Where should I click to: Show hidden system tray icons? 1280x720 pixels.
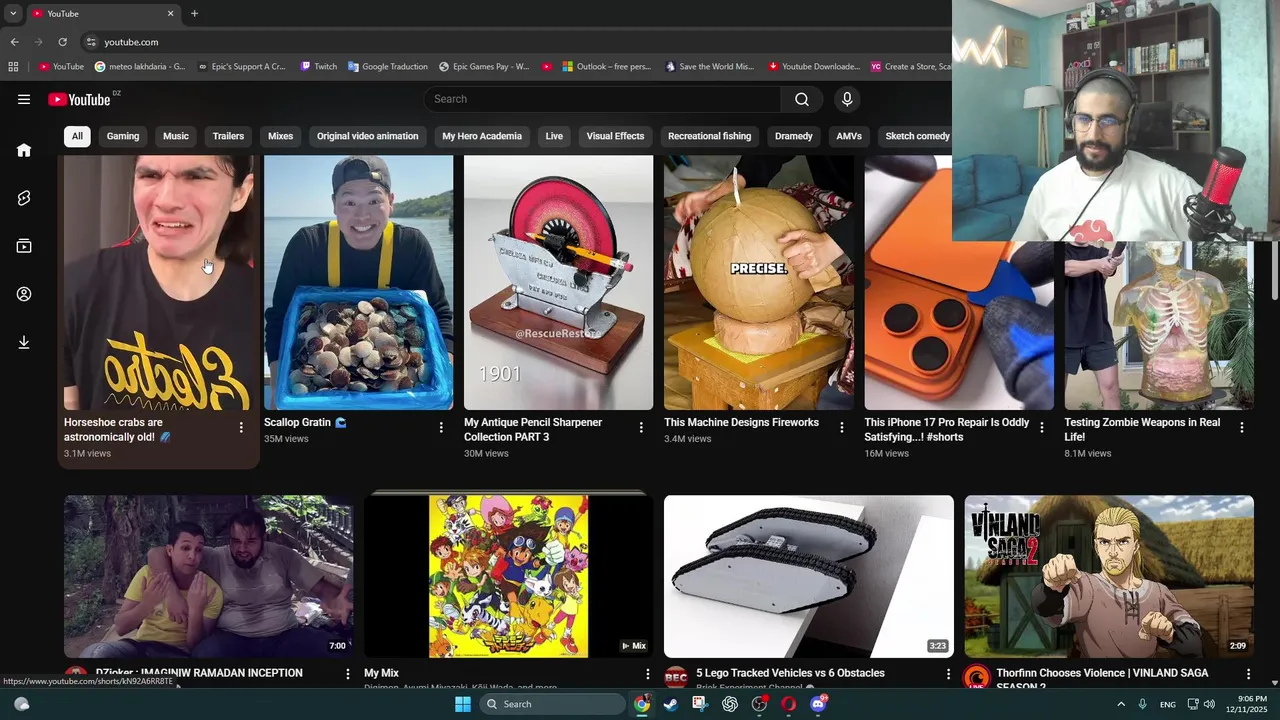[x=1121, y=704]
